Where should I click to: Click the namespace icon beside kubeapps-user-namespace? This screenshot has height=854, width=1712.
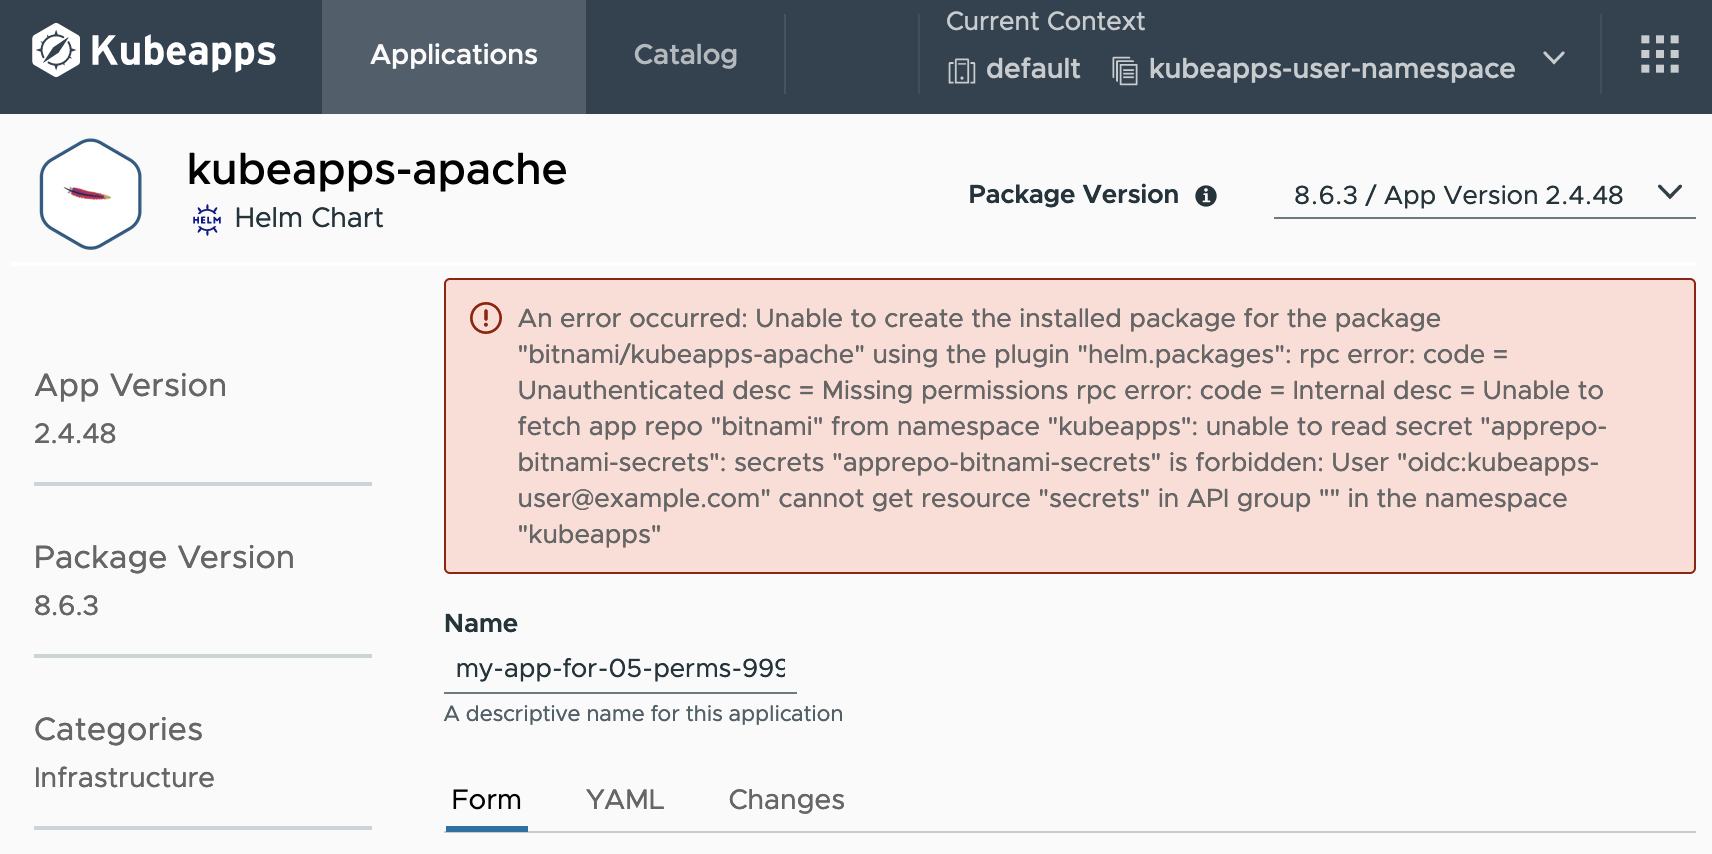[x=1125, y=70]
